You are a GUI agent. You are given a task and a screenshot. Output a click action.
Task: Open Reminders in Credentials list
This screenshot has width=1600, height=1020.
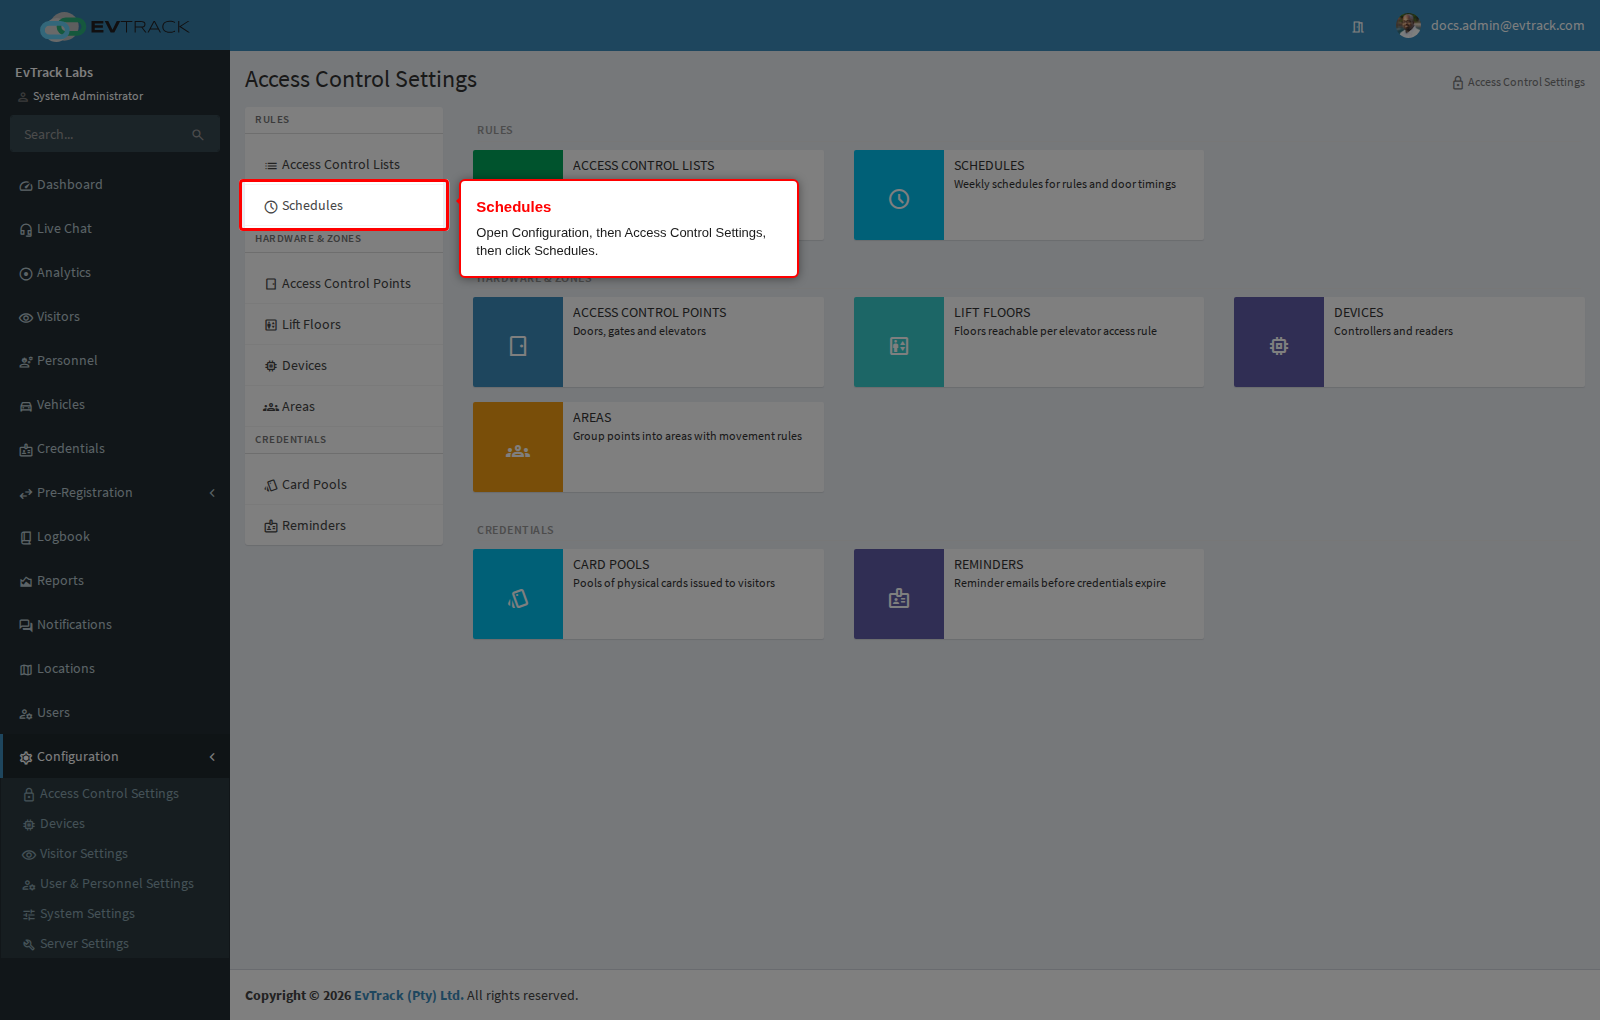pyautogui.click(x=344, y=526)
